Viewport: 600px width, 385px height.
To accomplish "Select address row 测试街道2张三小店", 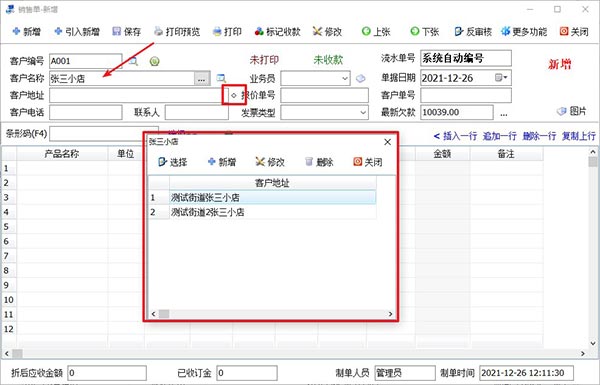I will (272, 212).
